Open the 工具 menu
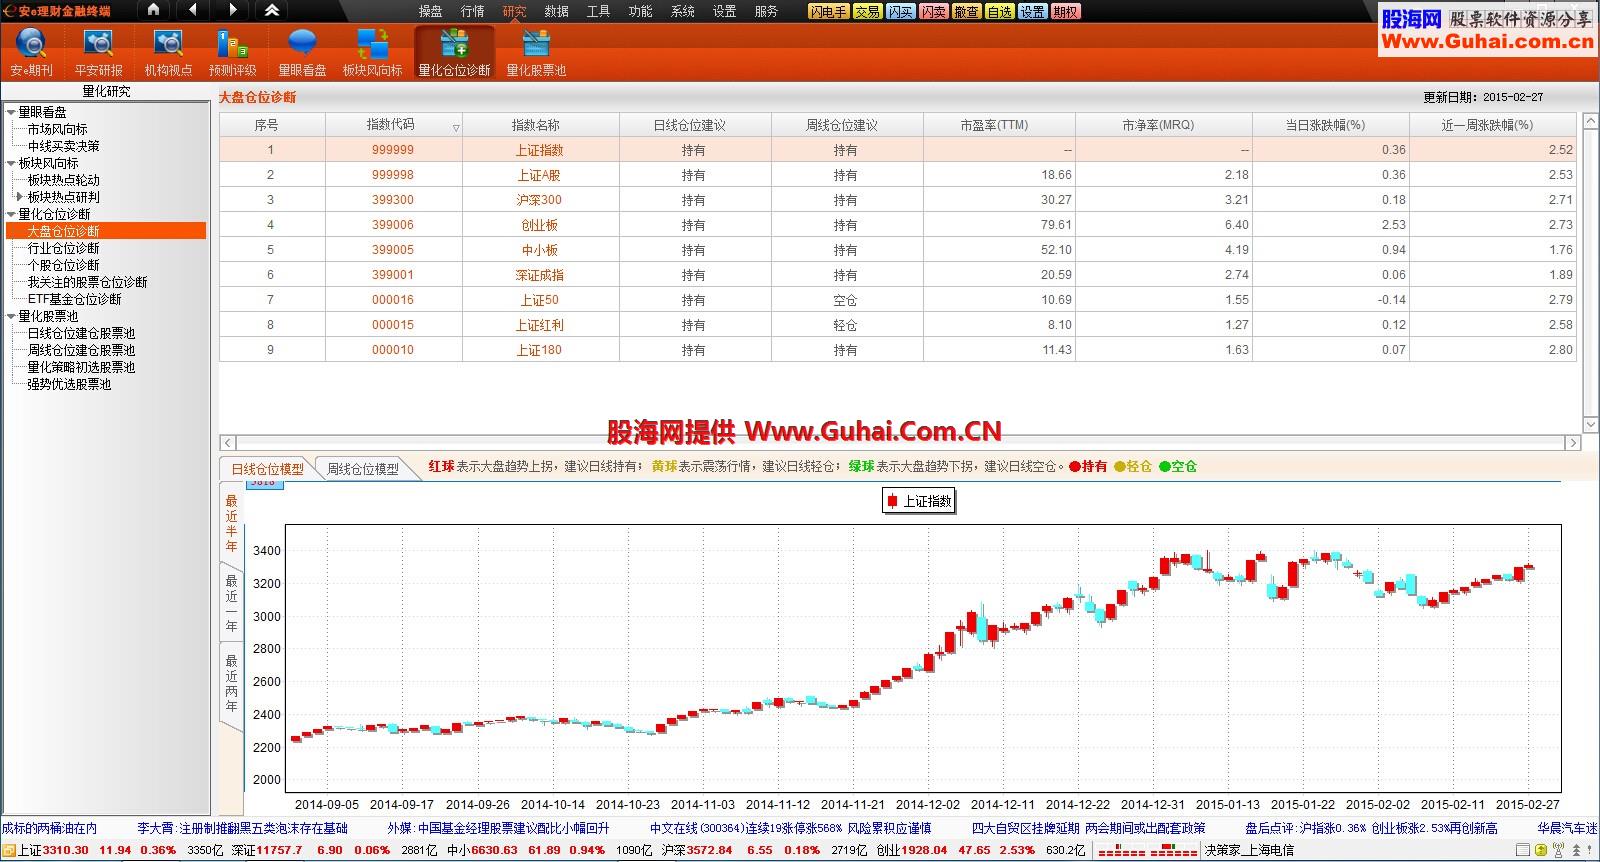Viewport: 1600px width, 862px height. (599, 11)
